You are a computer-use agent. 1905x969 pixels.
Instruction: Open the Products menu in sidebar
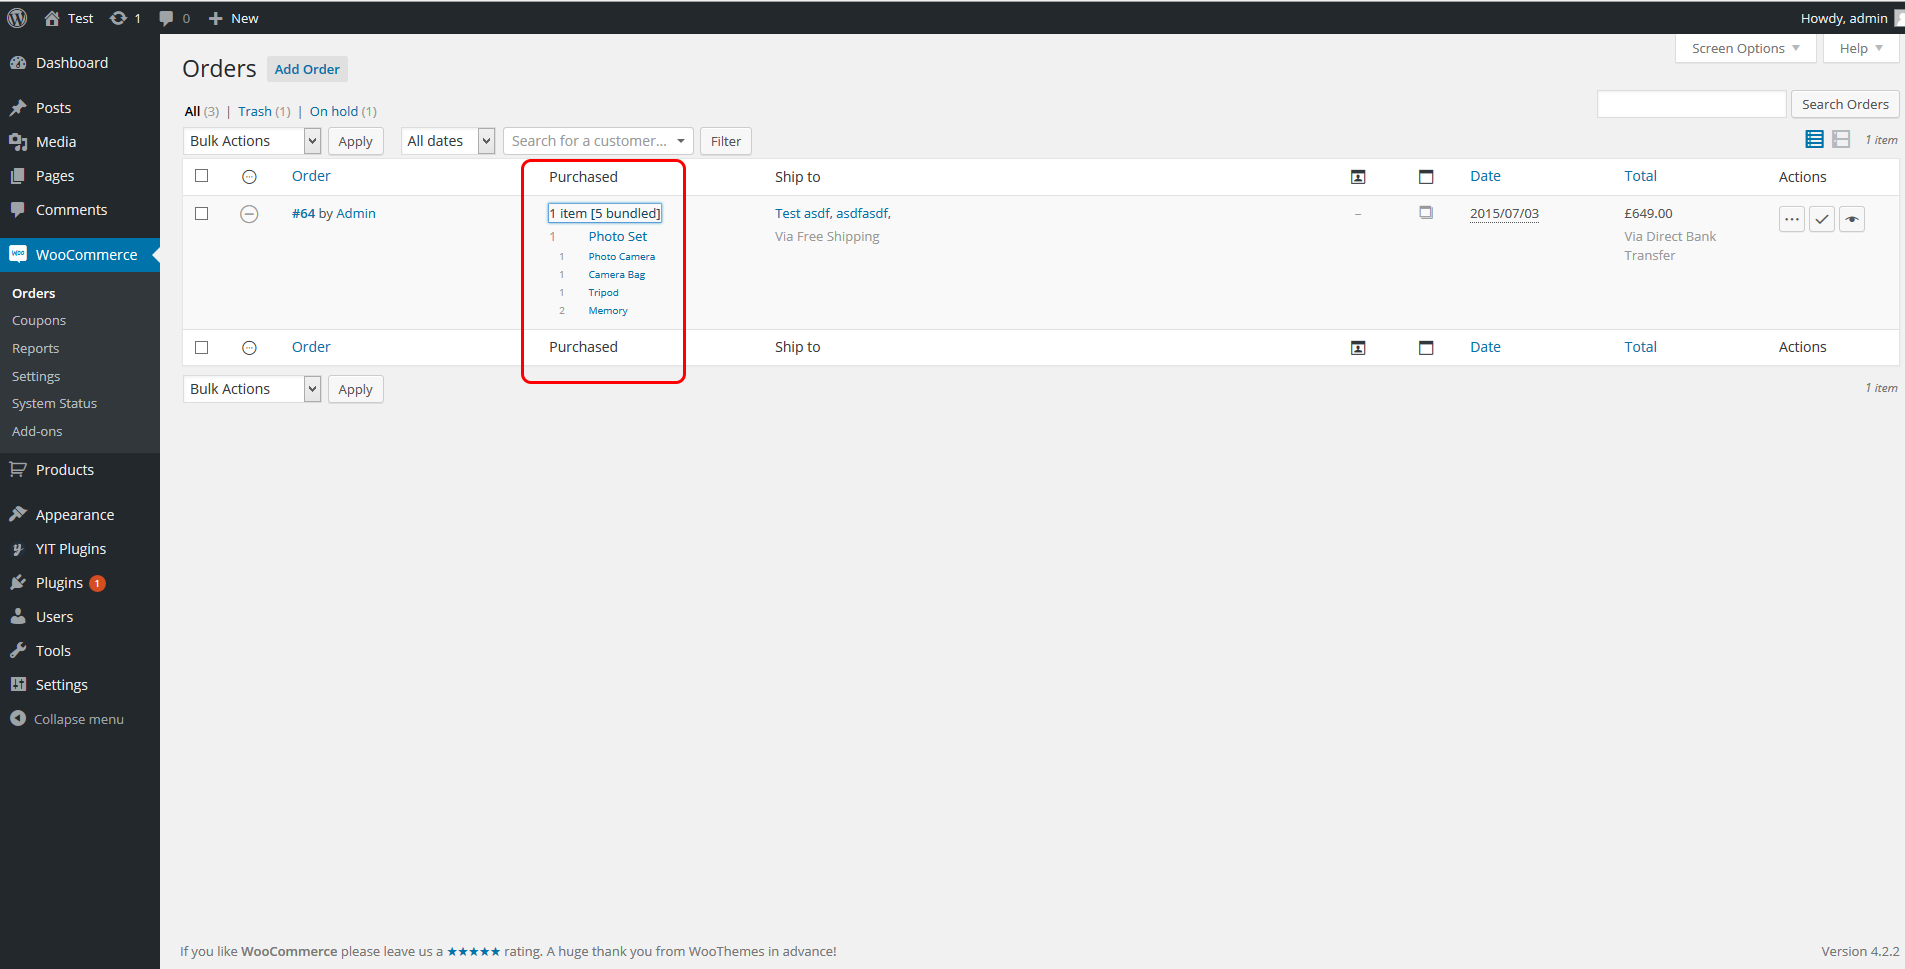[65, 470]
